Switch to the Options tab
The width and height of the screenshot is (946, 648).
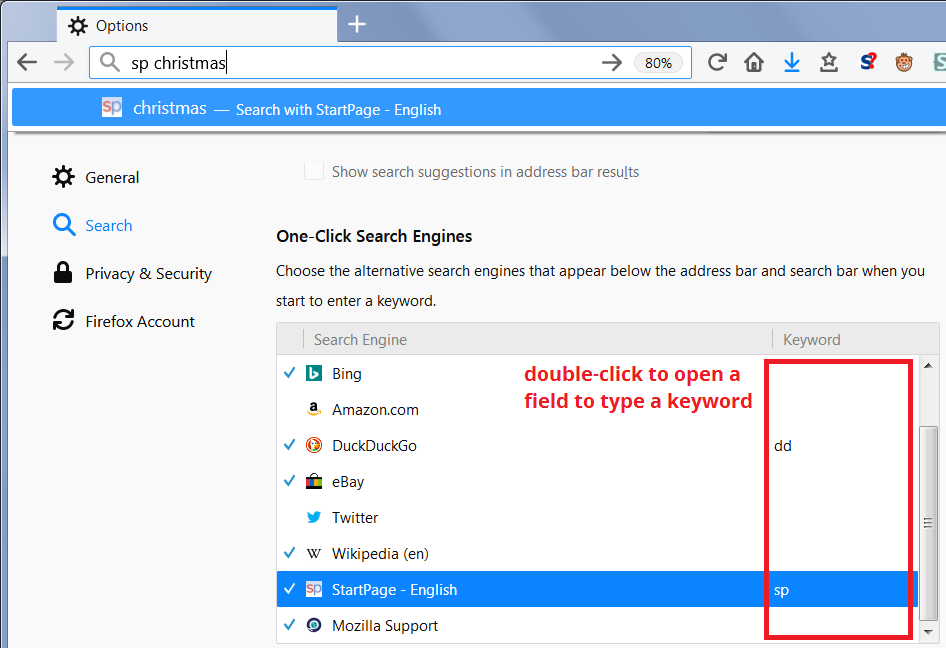[197, 25]
